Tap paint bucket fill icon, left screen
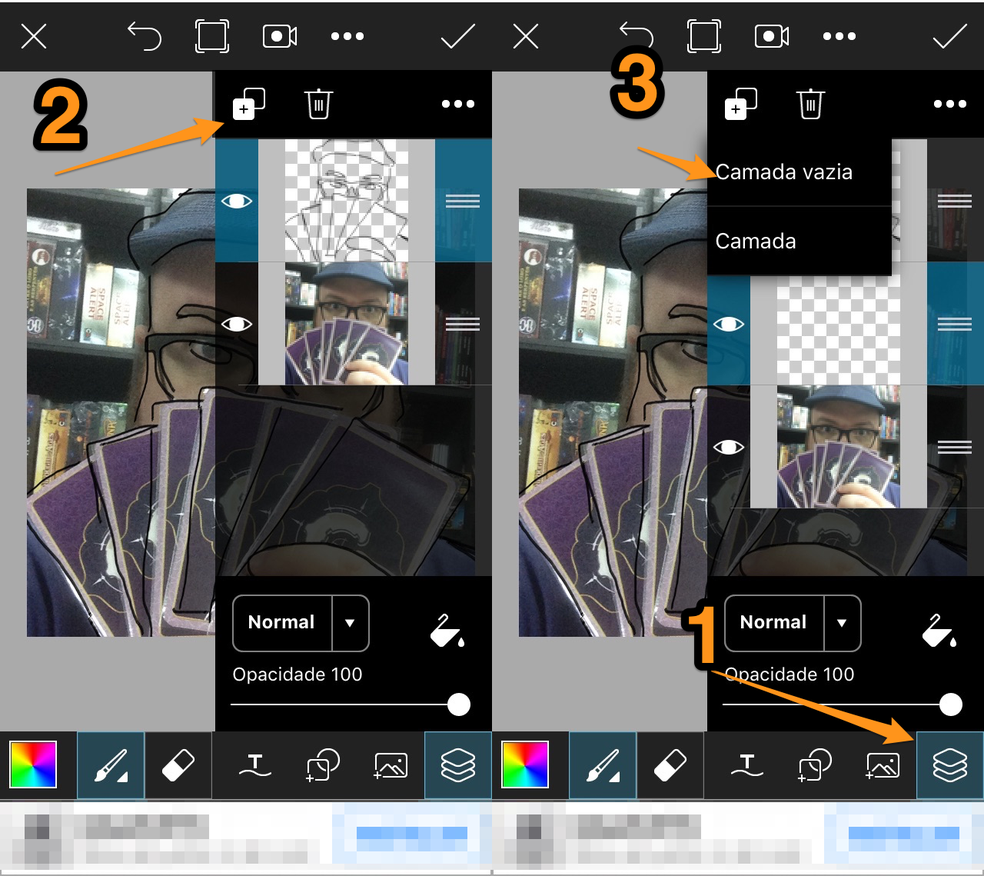Viewport: 984px width, 876px height. point(447,631)
